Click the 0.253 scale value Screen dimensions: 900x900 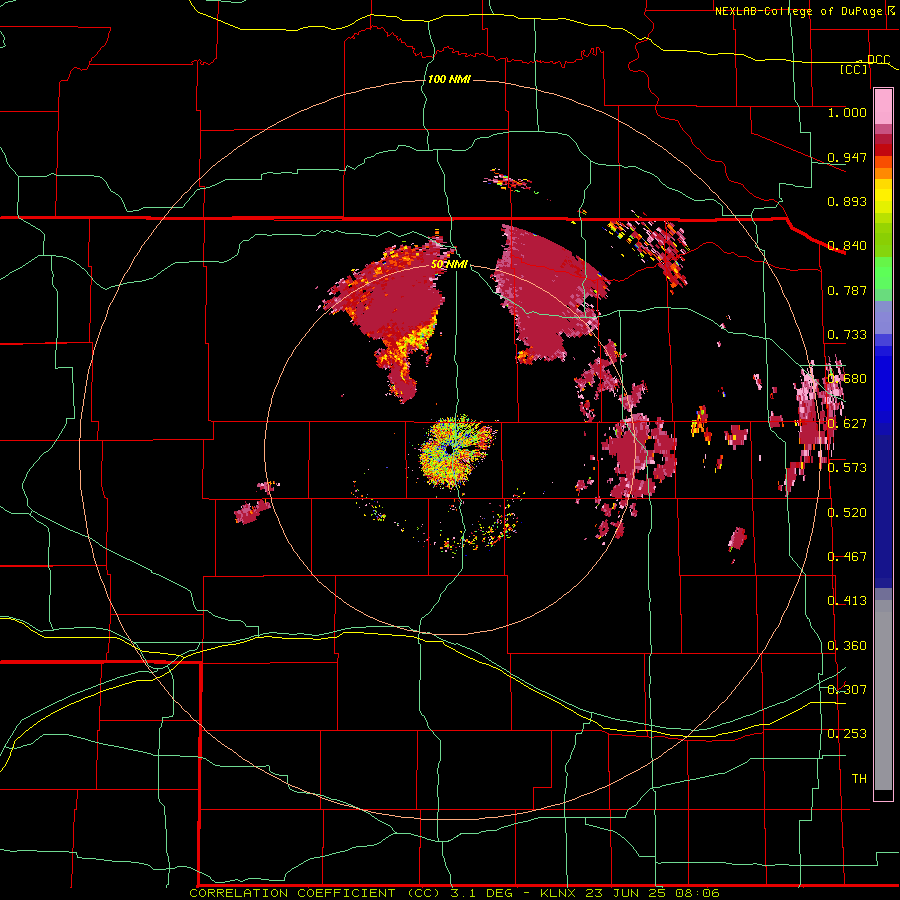click(847, 734)
